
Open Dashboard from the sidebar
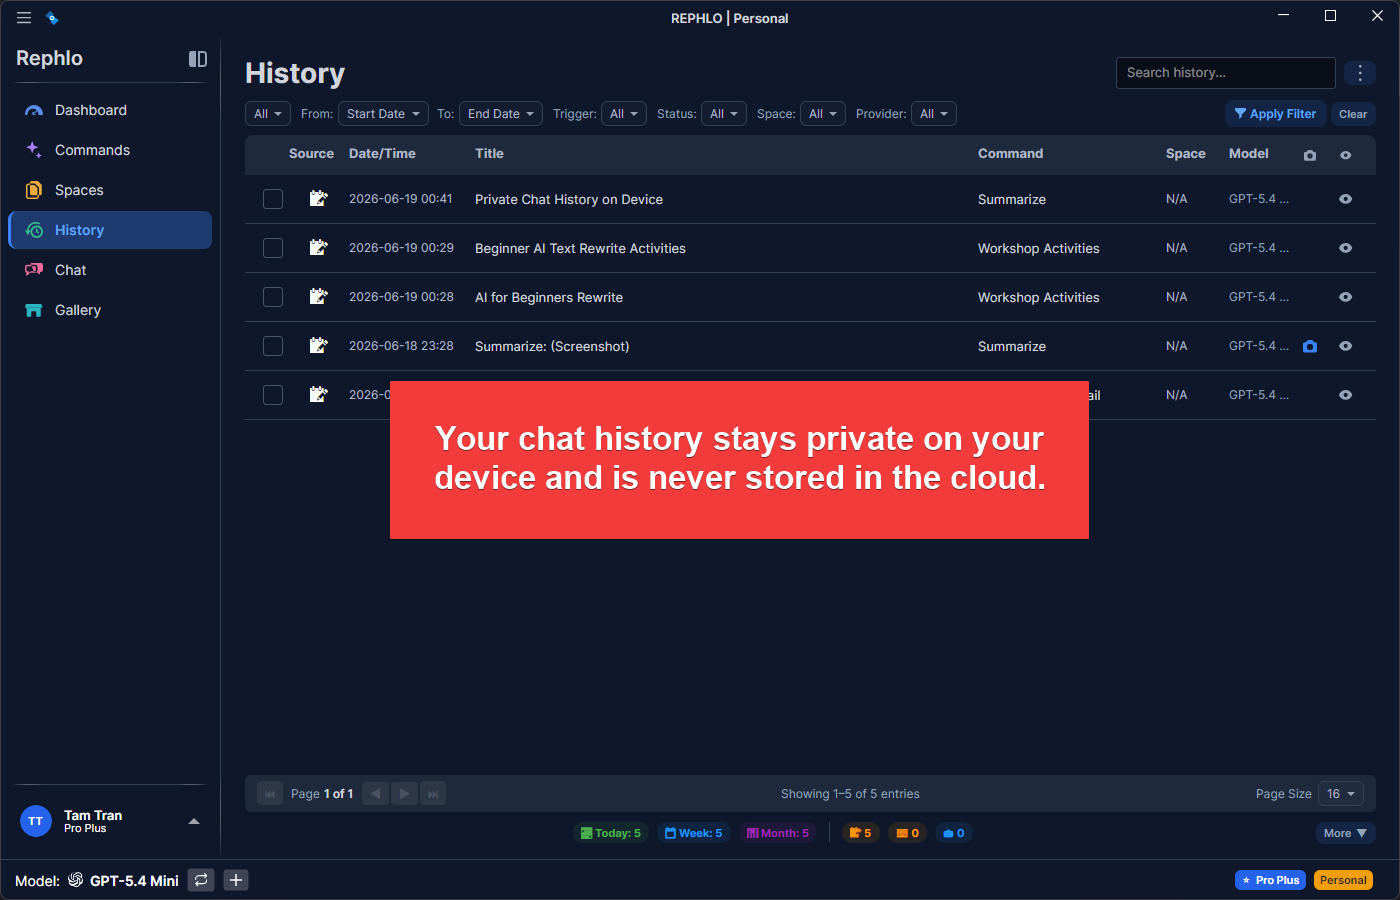click(x=110, y=110)
